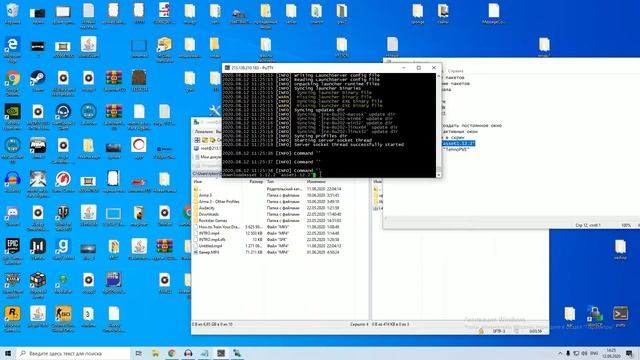Select the Wargaming Game Center desktop icon
The width and height of the screenshot is (640, 360).
tap(63, 181)
